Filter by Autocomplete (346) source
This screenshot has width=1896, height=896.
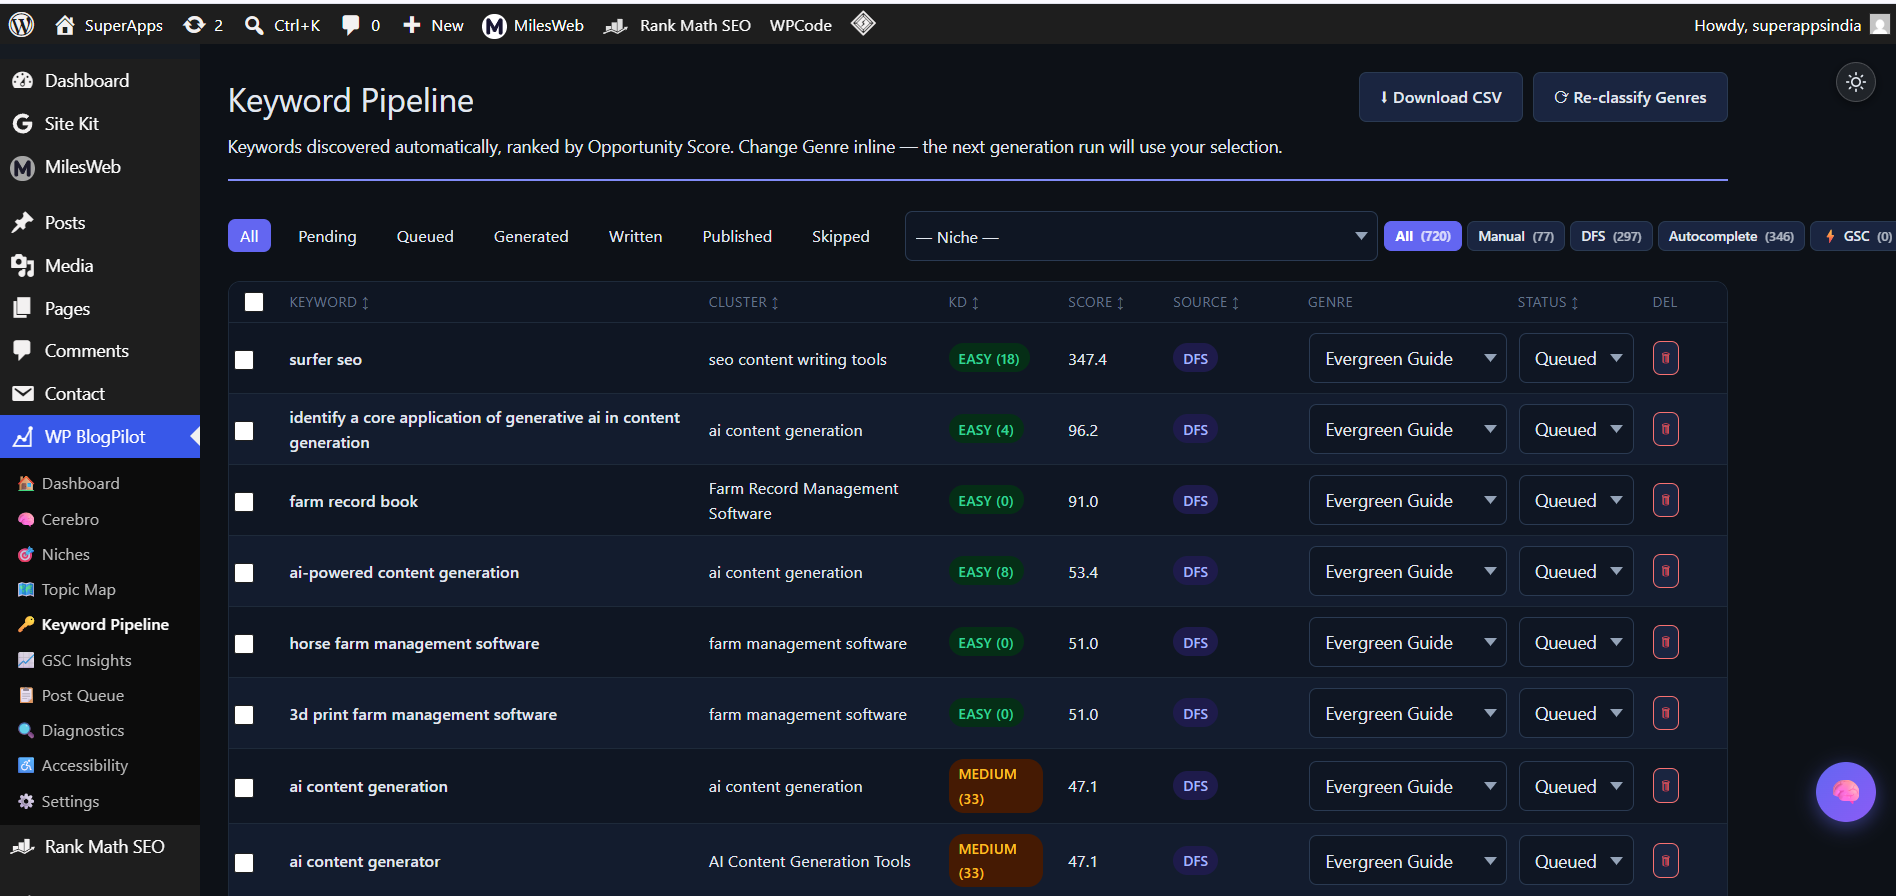coord(1731,236)
